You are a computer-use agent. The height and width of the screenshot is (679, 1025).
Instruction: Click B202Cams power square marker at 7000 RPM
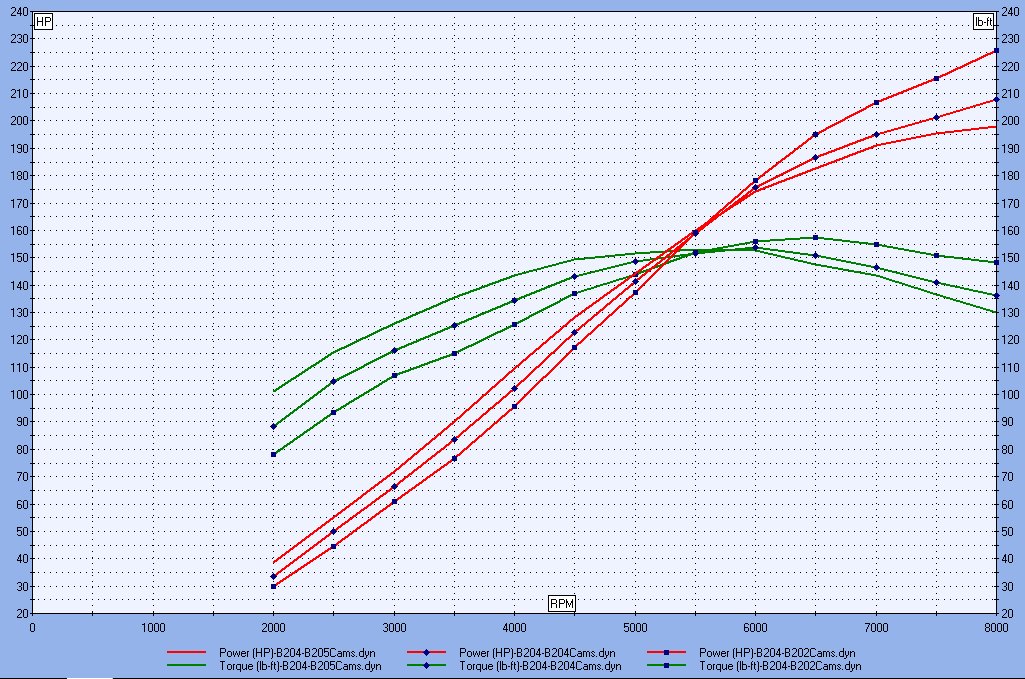876,103
